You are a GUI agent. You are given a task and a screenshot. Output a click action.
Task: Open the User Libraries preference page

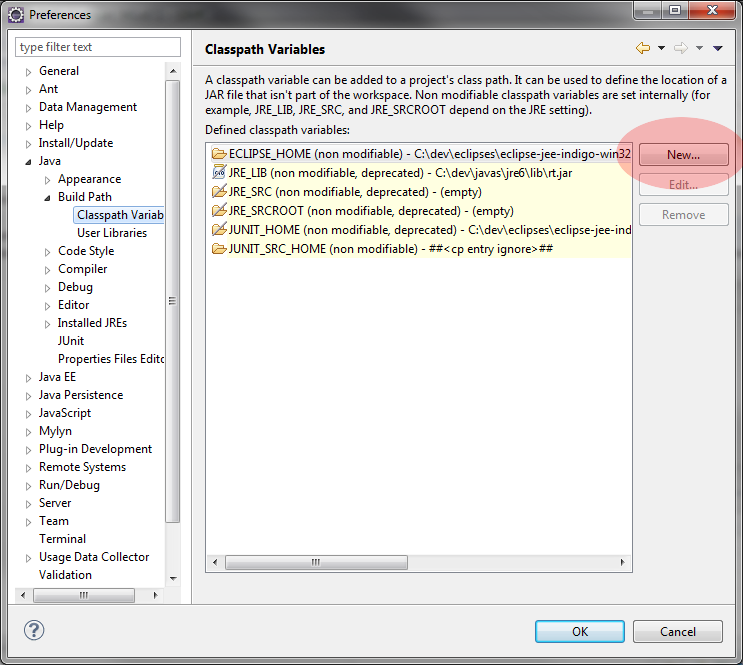111,233
